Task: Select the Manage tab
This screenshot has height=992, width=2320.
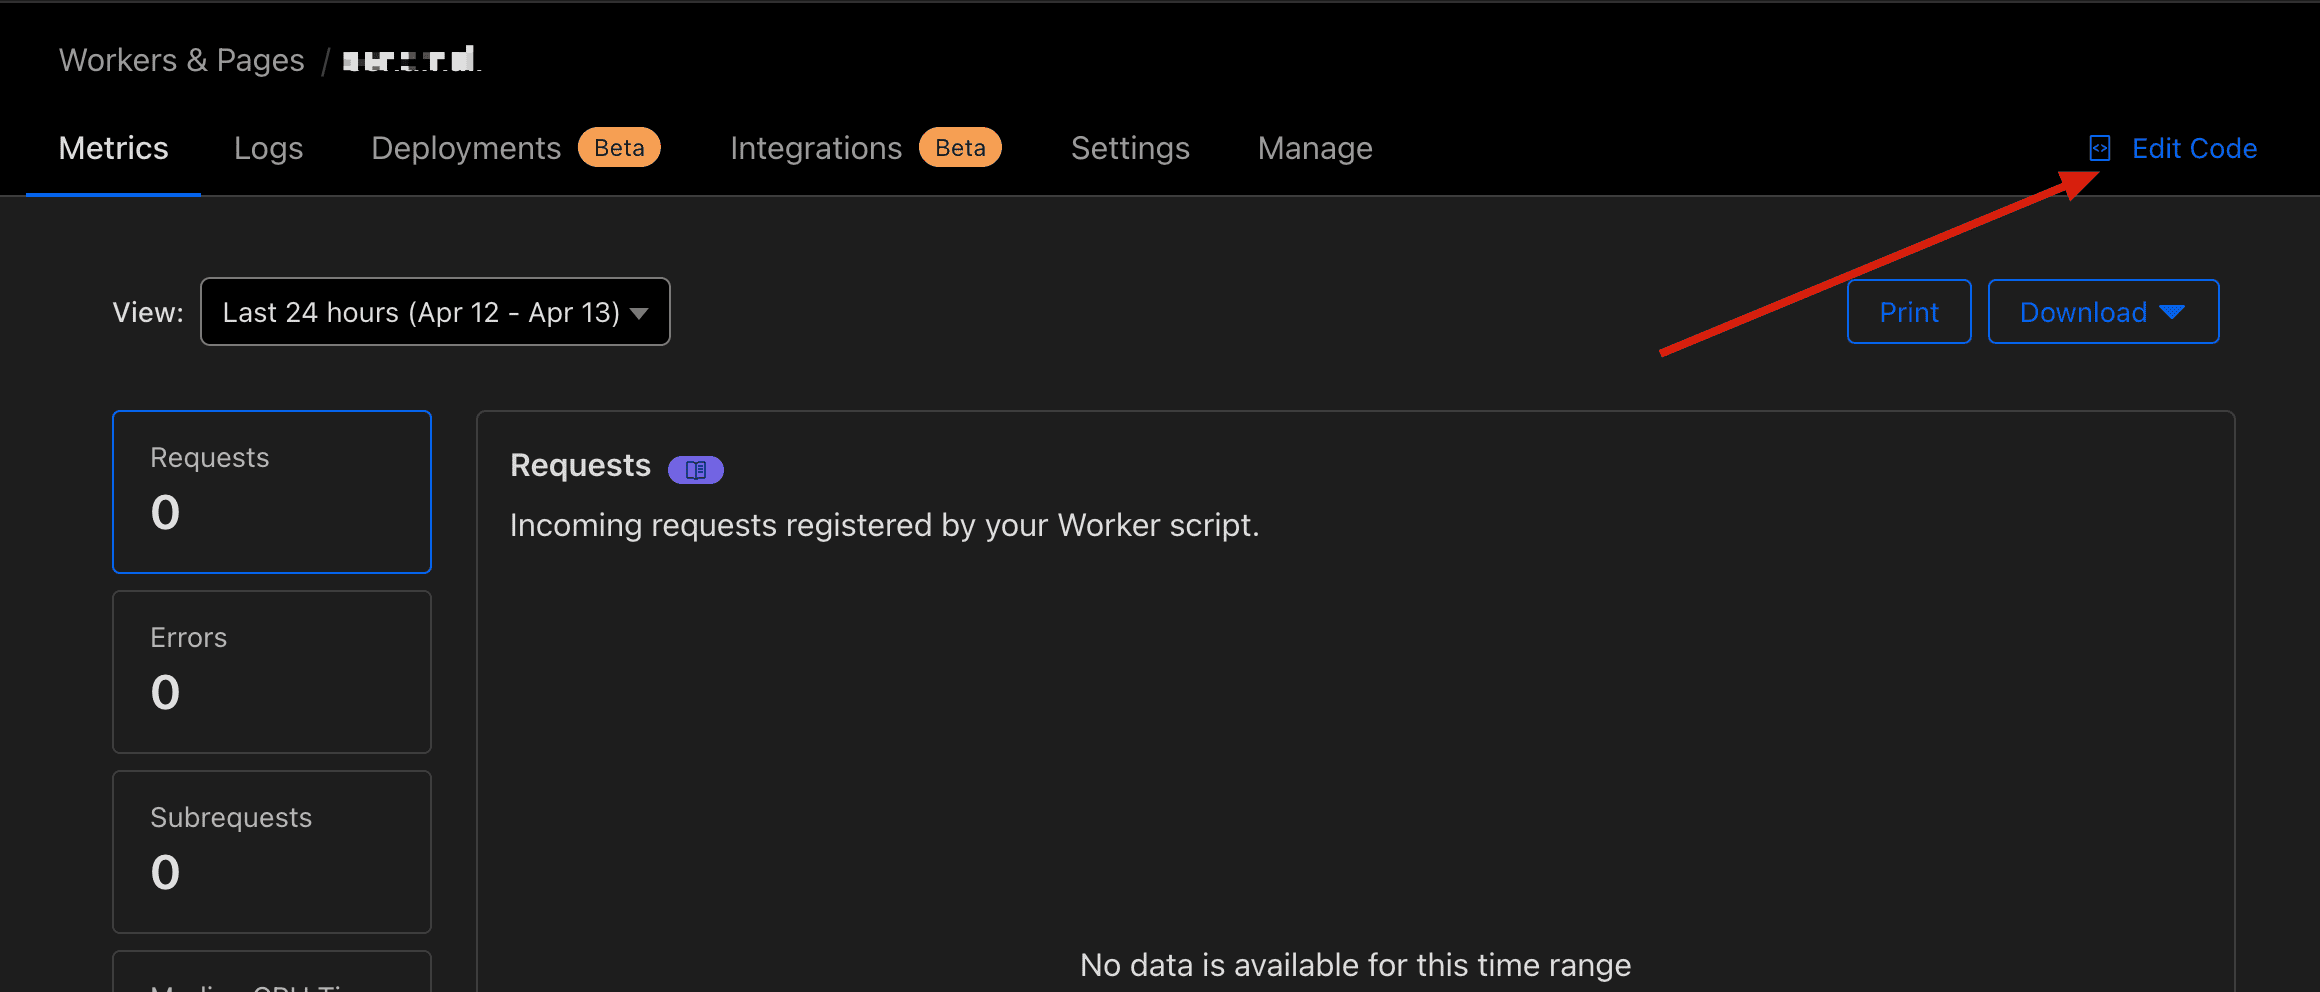Action: (x=1315, y=148)
